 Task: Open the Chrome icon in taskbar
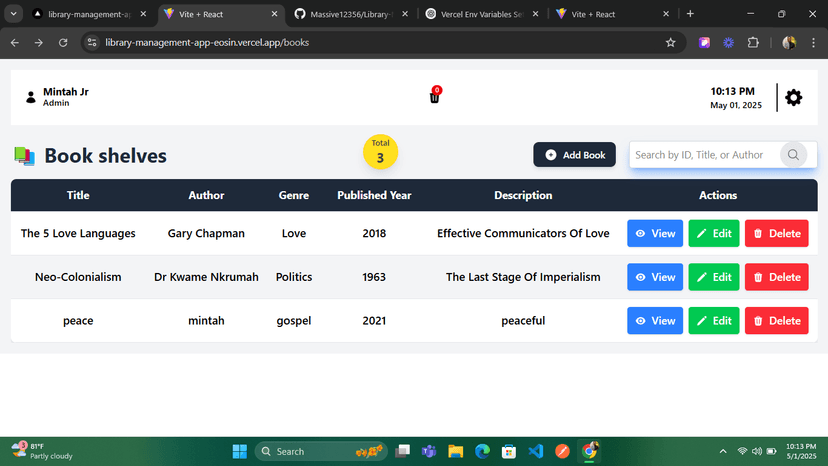[x=589, y=451]
